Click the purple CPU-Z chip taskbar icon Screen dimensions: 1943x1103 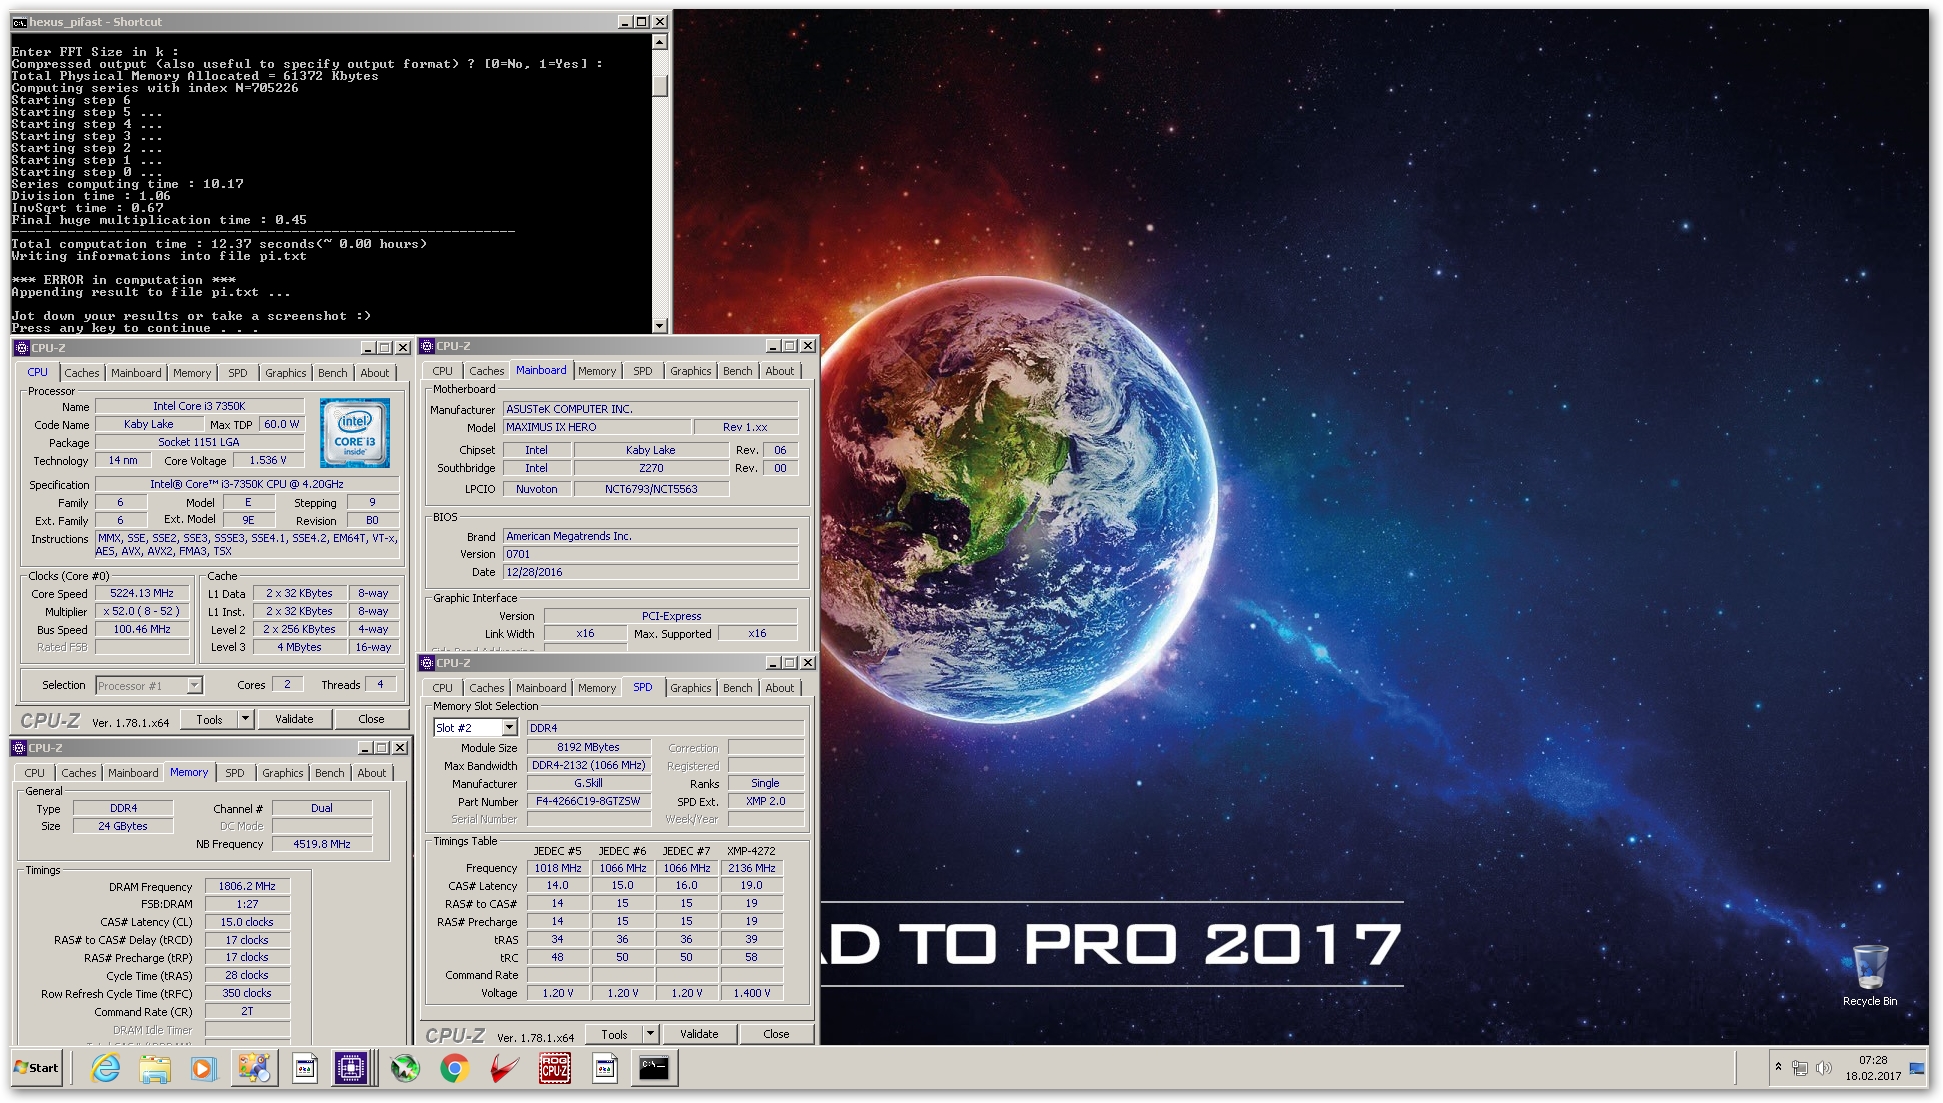click(351, 1068)
